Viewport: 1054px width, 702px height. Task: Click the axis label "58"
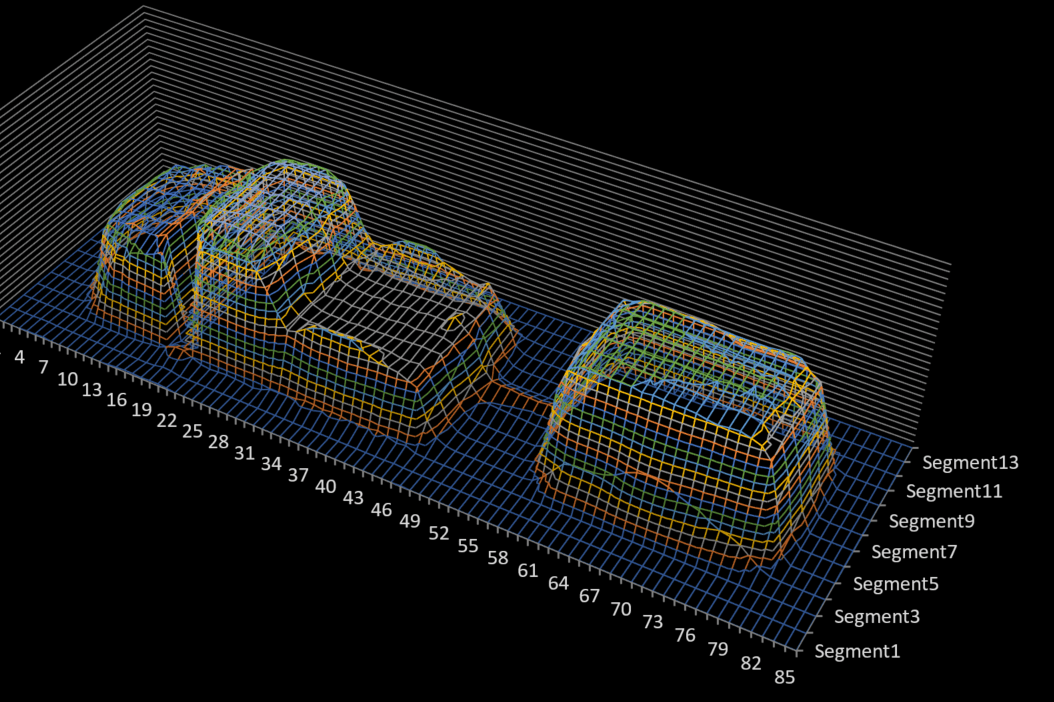pyautogui.click(x=497, y=557)
